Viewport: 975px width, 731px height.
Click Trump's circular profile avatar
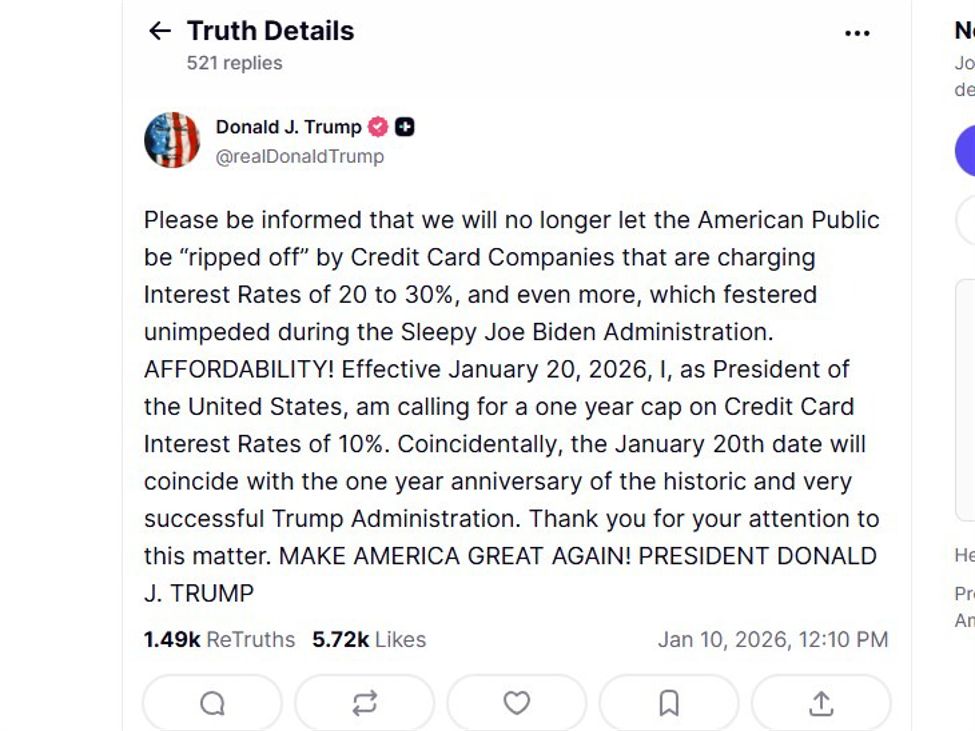172,139
